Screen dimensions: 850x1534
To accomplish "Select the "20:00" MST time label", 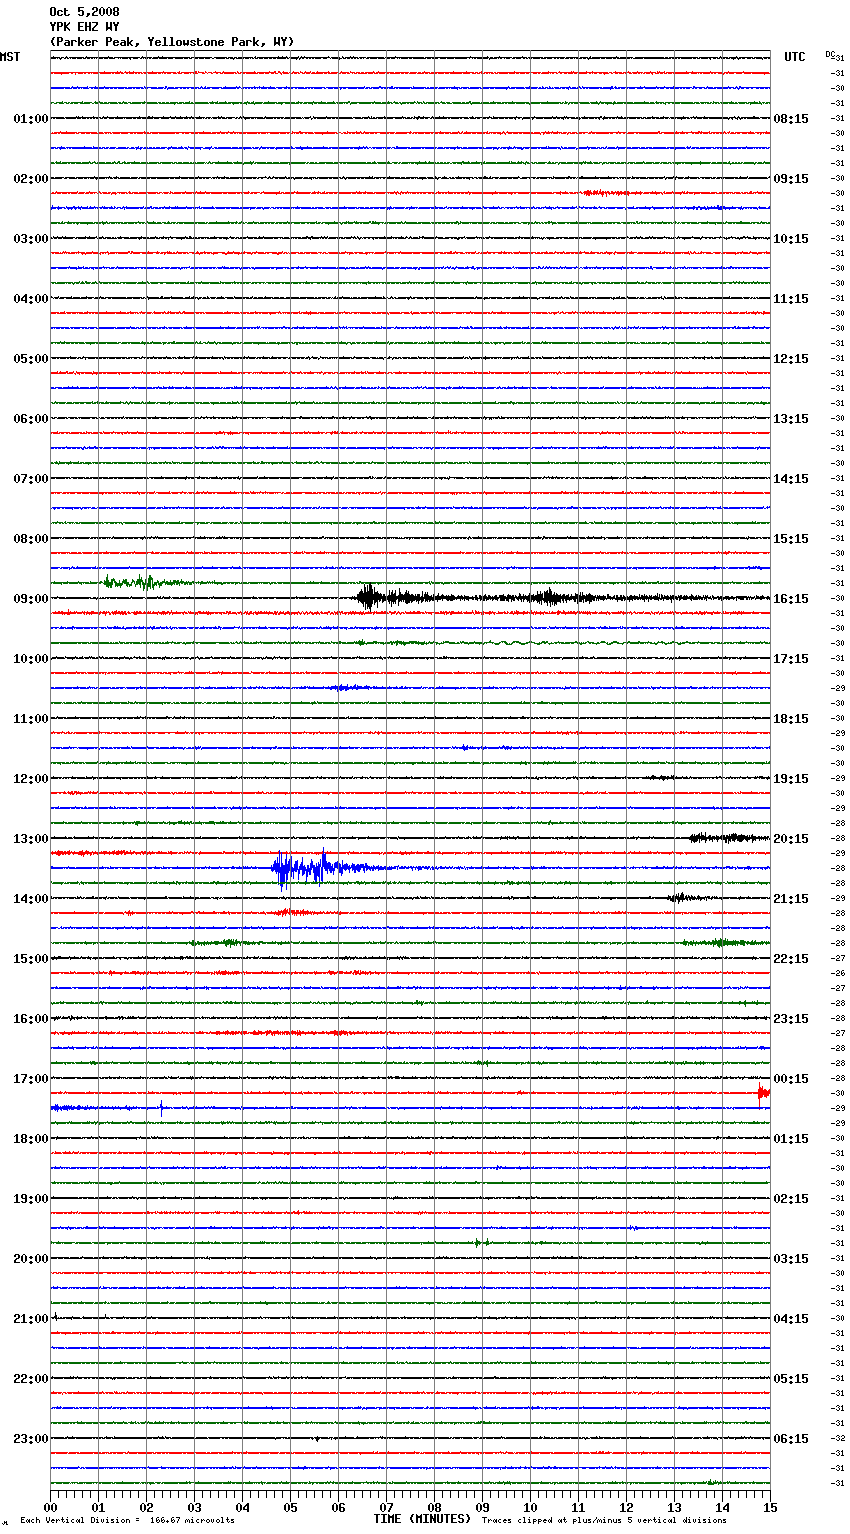I will (31, 1259).
